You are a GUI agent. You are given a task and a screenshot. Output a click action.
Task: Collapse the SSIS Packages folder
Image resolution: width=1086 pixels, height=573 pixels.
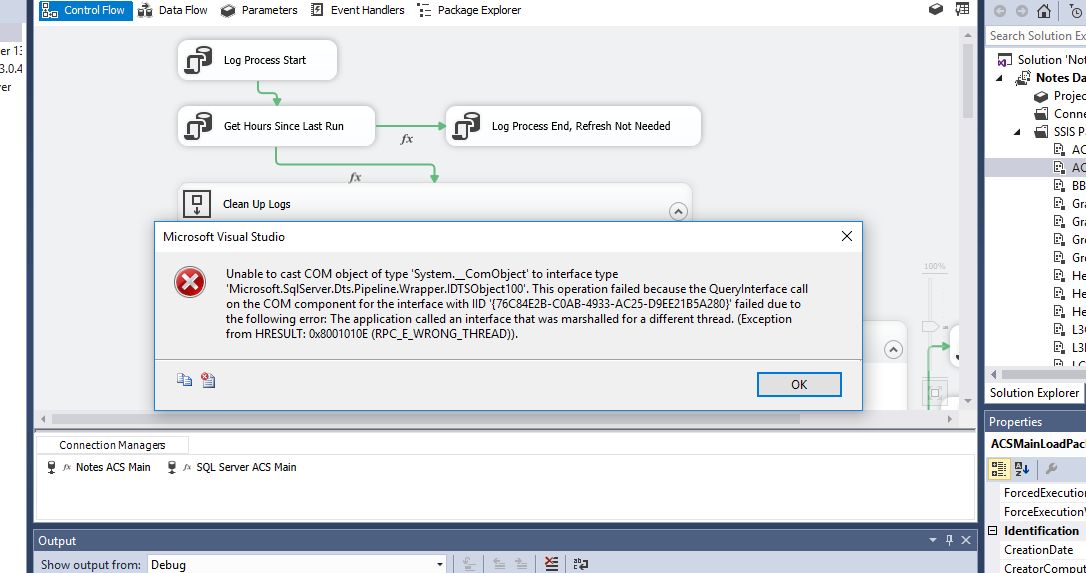coord(1017,132)
